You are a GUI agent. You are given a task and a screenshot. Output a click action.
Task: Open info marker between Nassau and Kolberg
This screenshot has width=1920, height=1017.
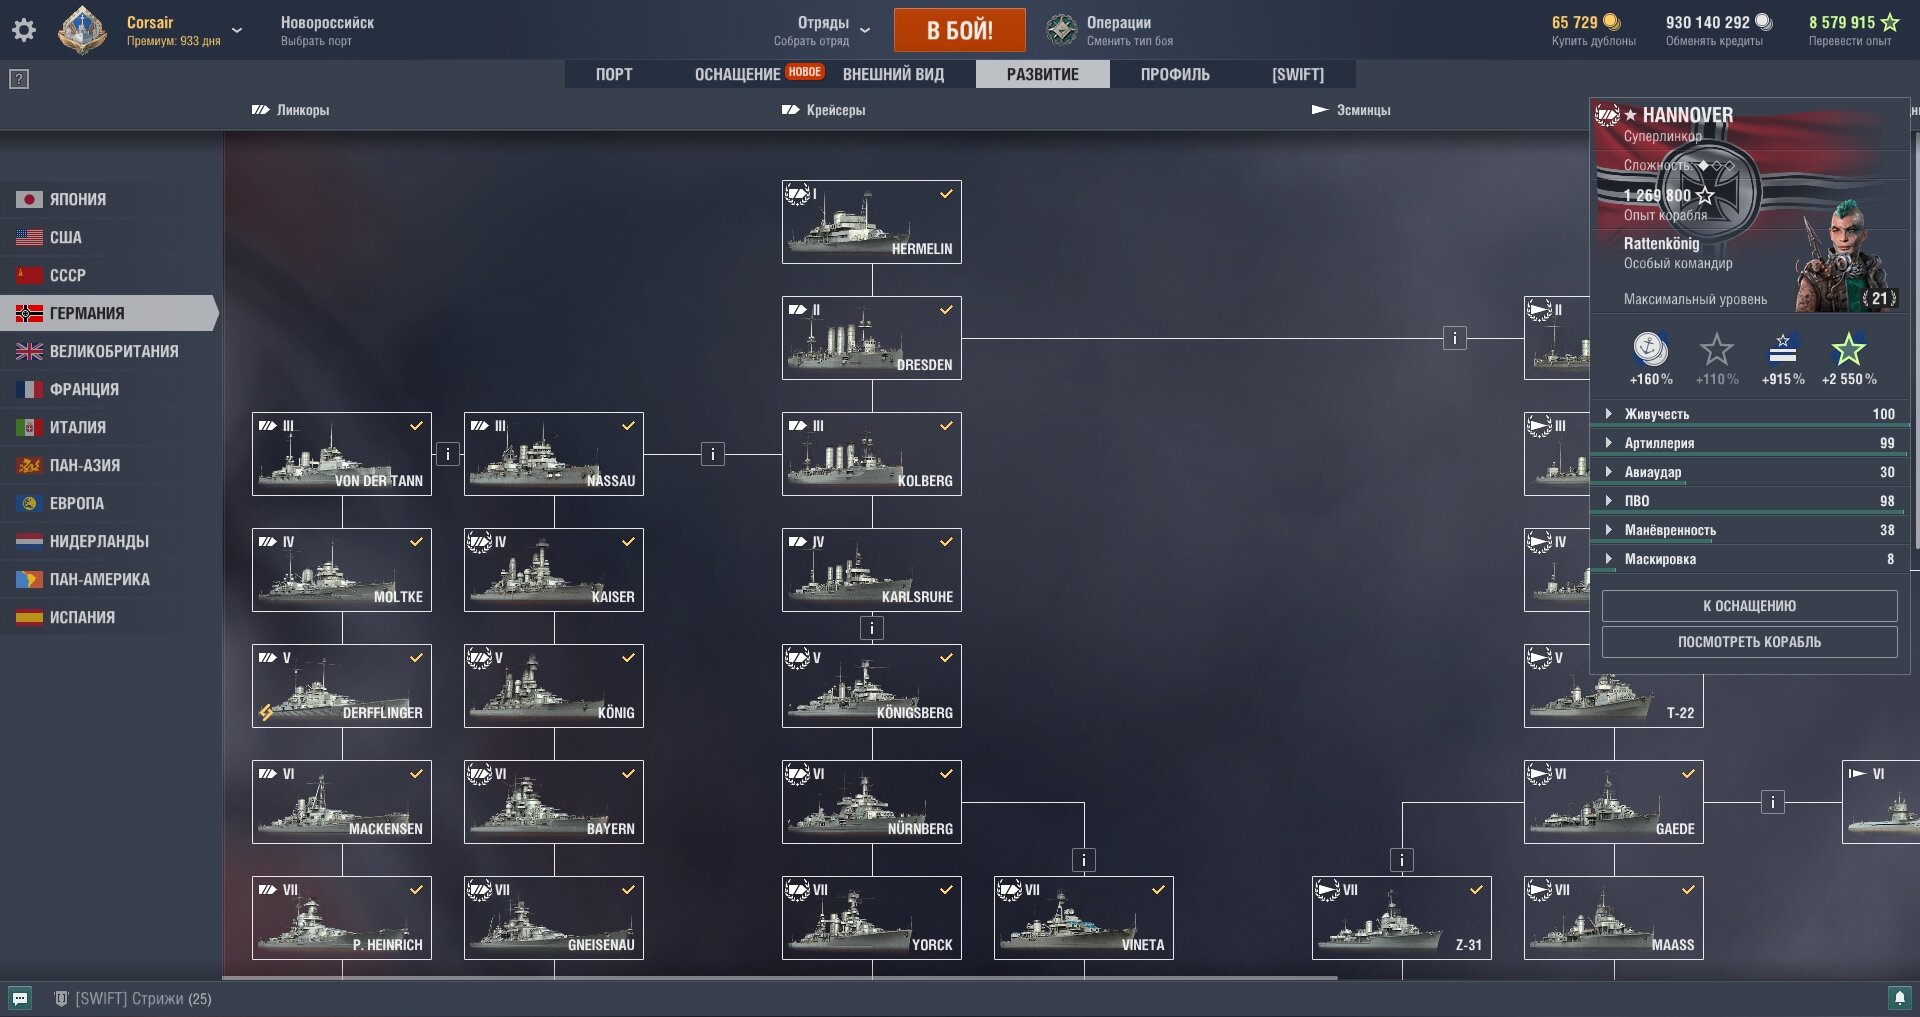click(x=713, y=454)
